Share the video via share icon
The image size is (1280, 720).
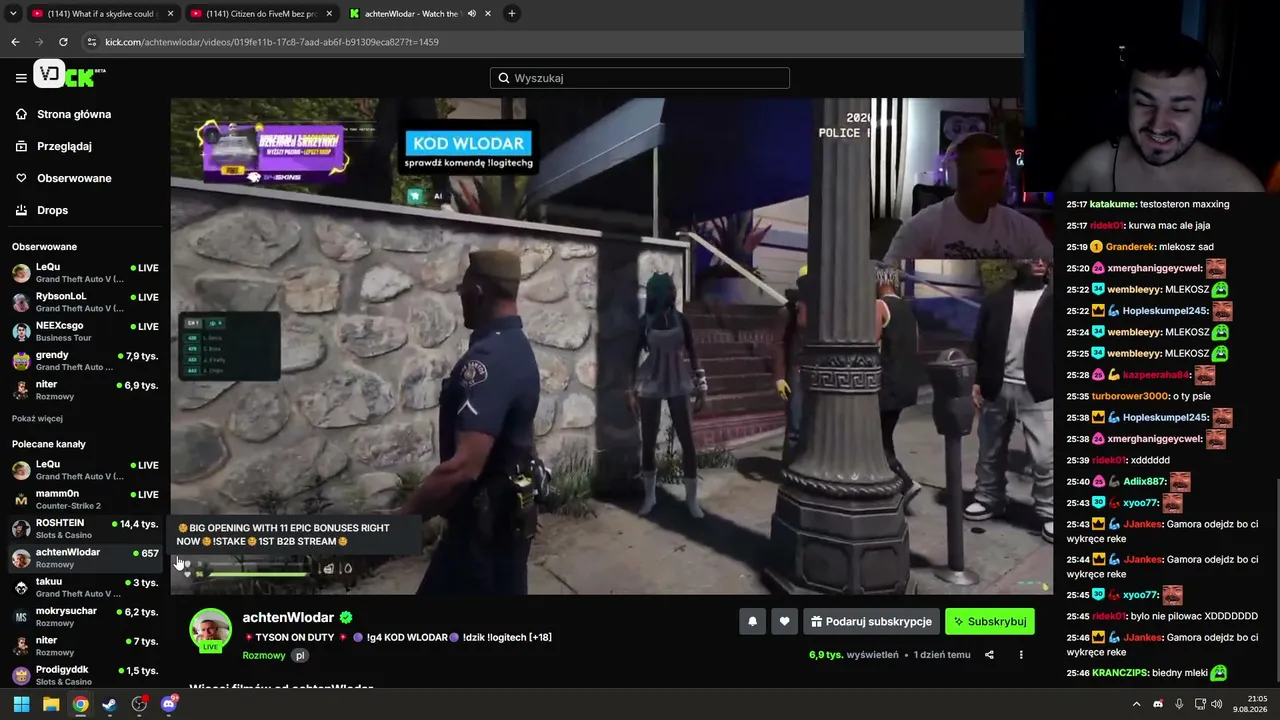point(989,655)
